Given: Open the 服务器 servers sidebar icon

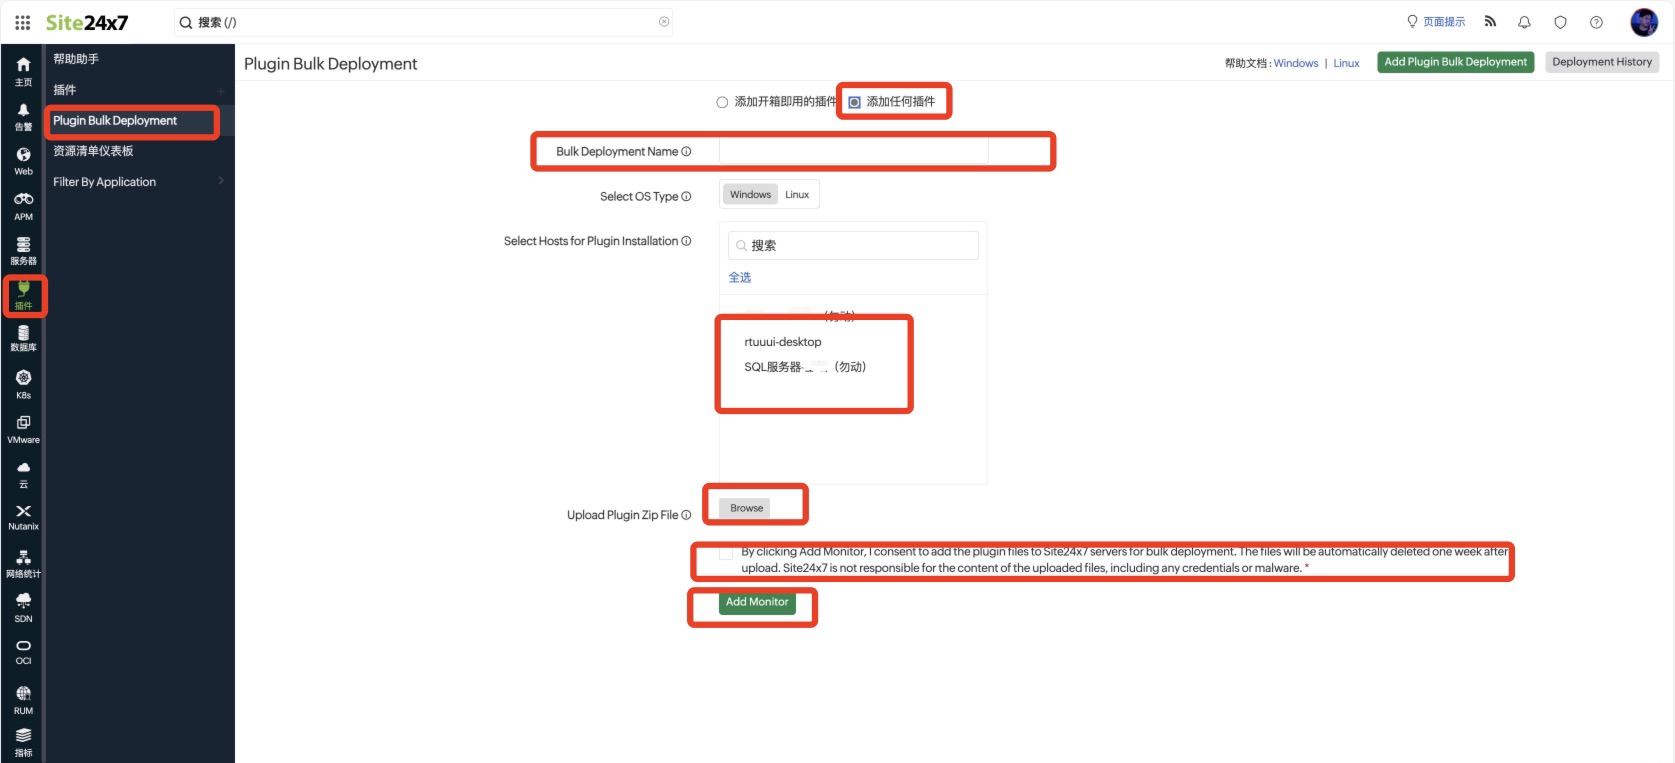Looking at the screenshot, I should point(23,251).
